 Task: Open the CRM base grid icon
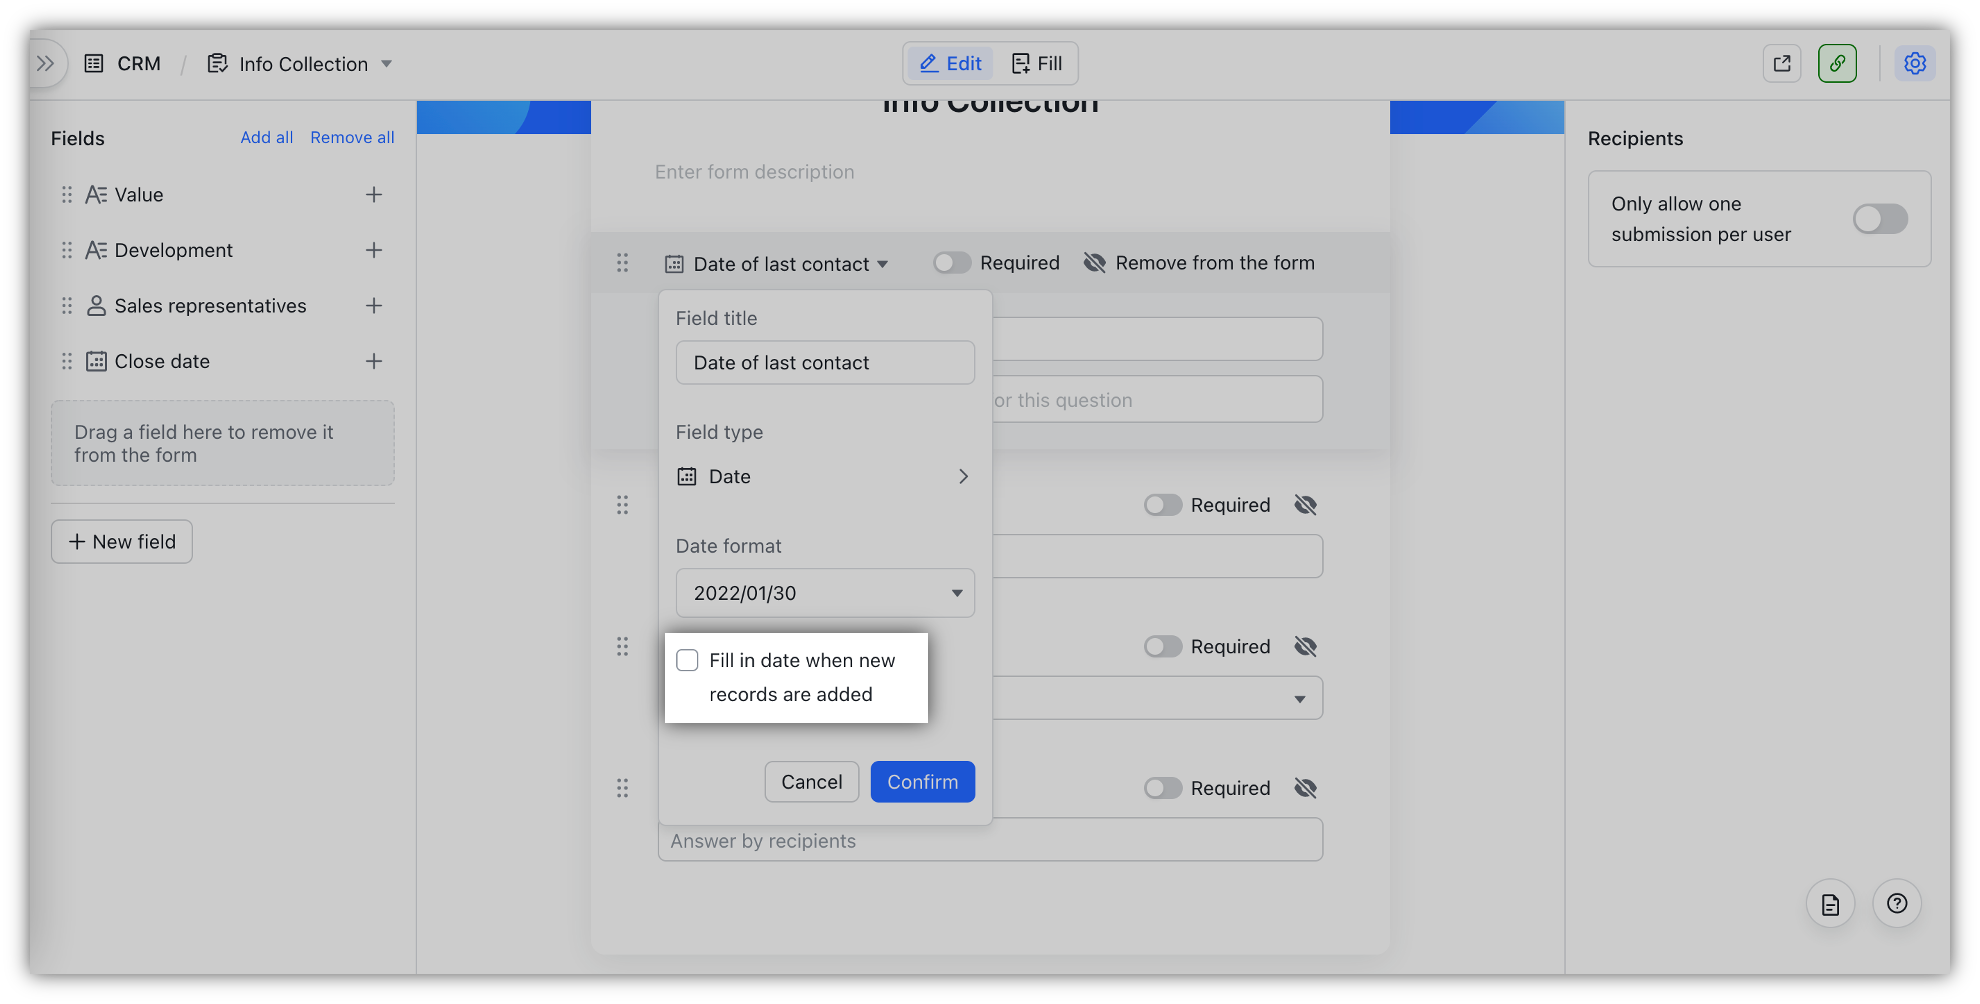click(x=95, y=62)
